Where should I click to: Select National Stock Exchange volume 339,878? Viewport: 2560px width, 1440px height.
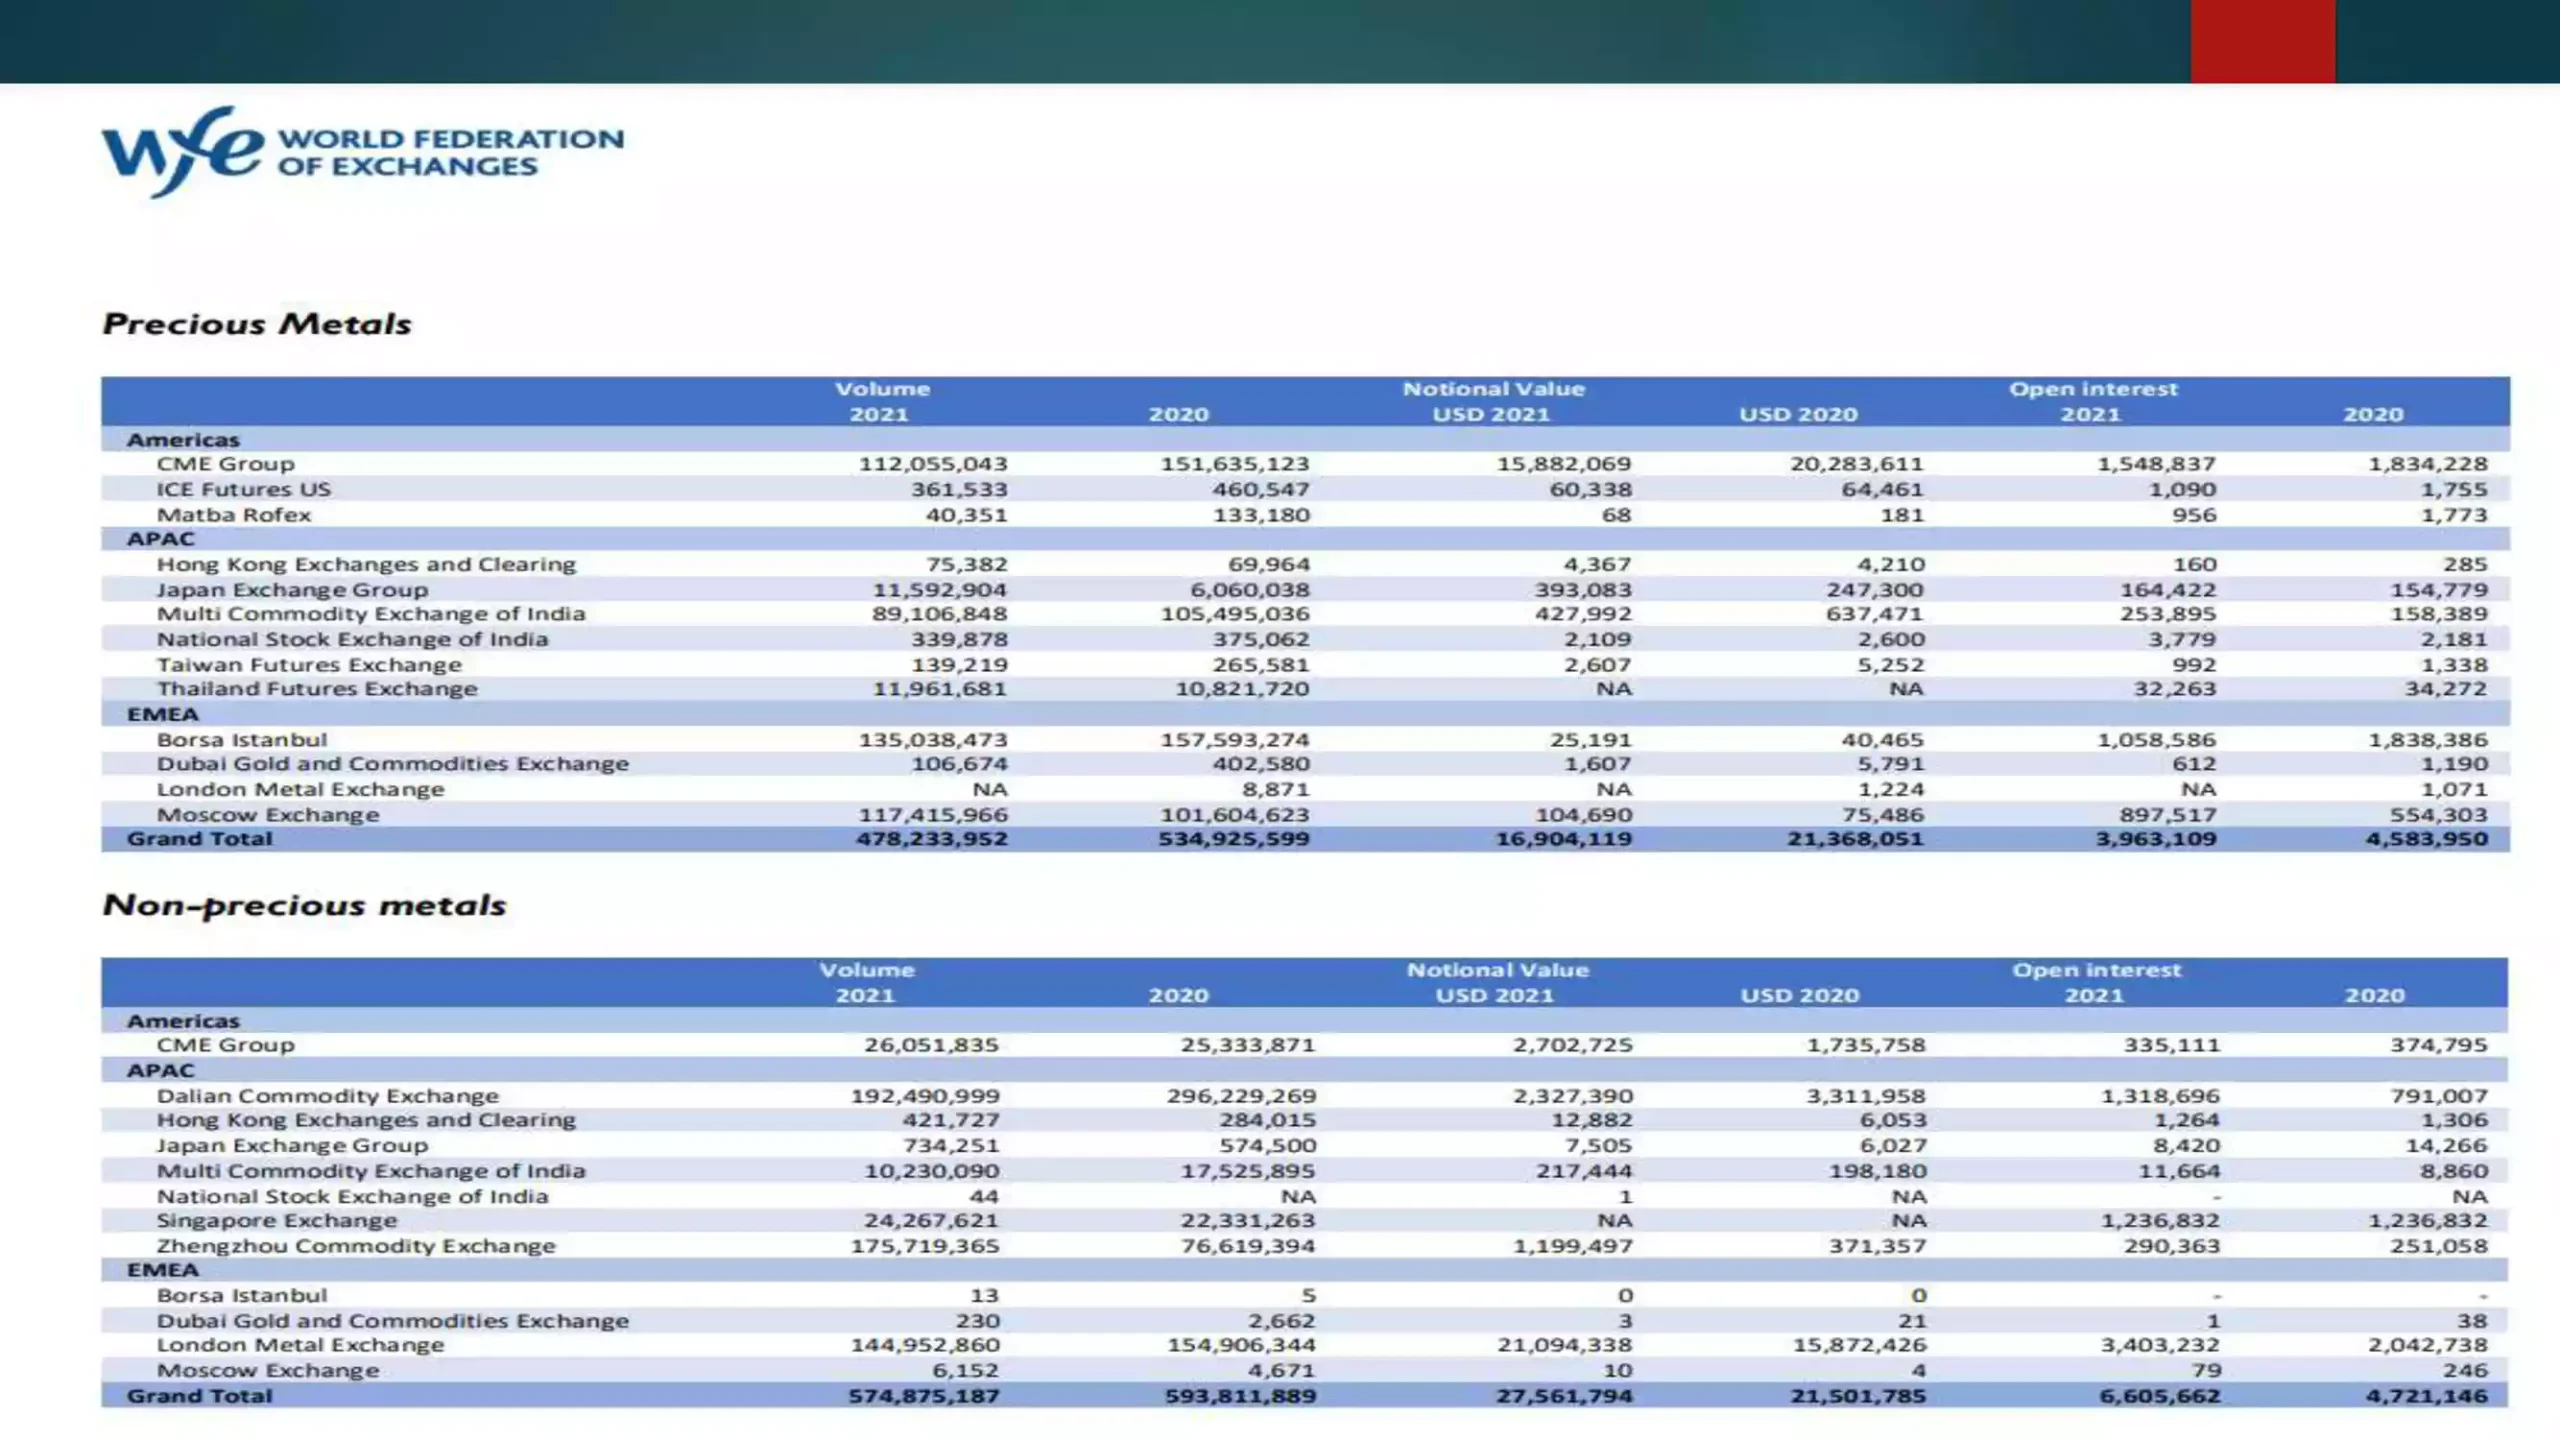(x=959, y=639)
